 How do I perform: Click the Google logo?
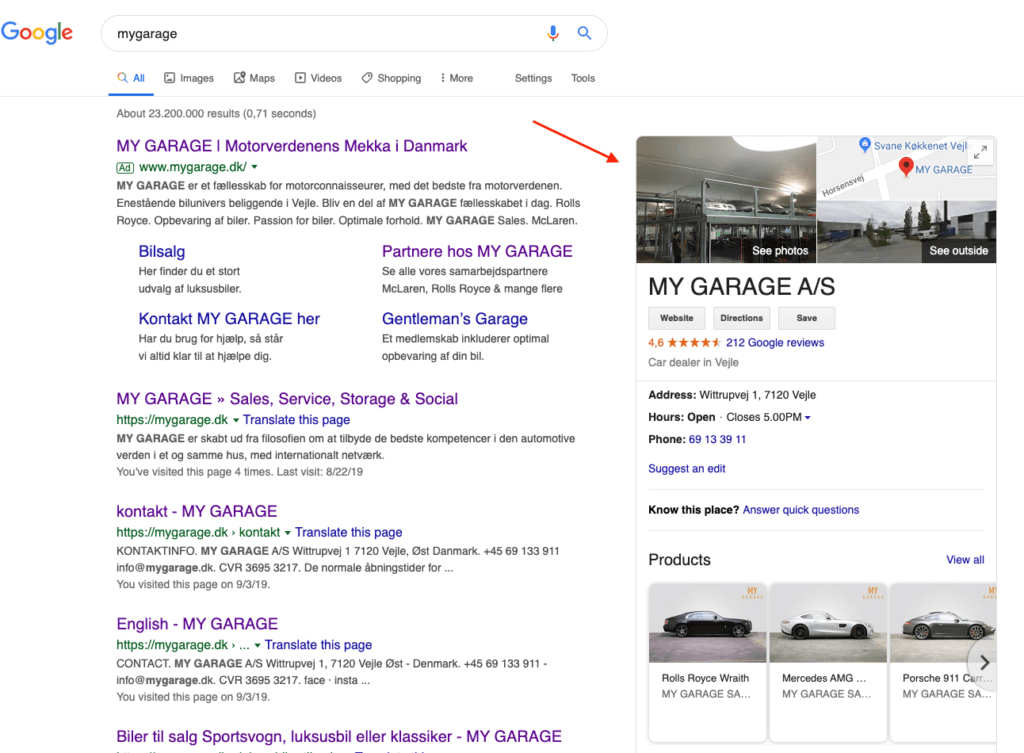click(37, 33)
